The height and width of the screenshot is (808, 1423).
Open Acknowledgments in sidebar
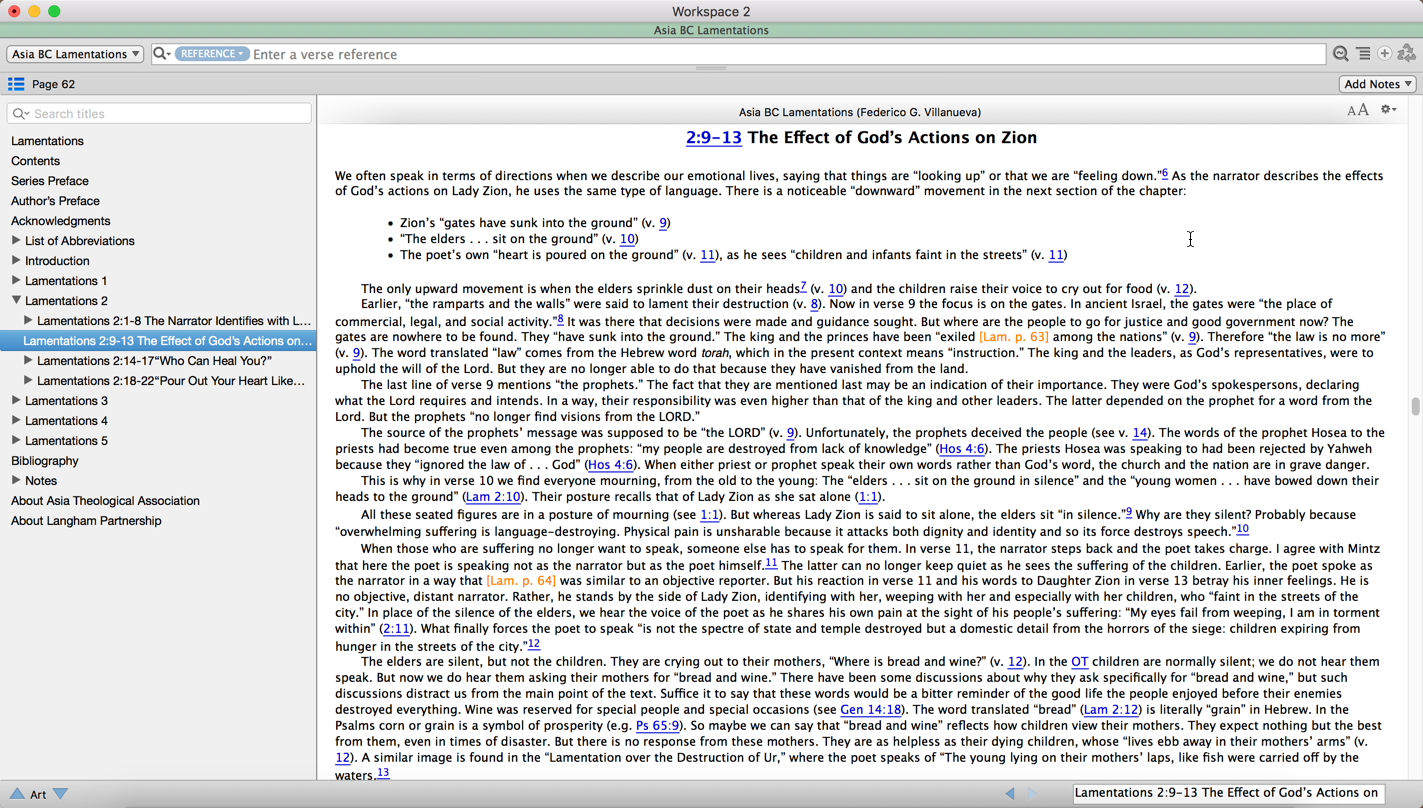tap(60, 221)
